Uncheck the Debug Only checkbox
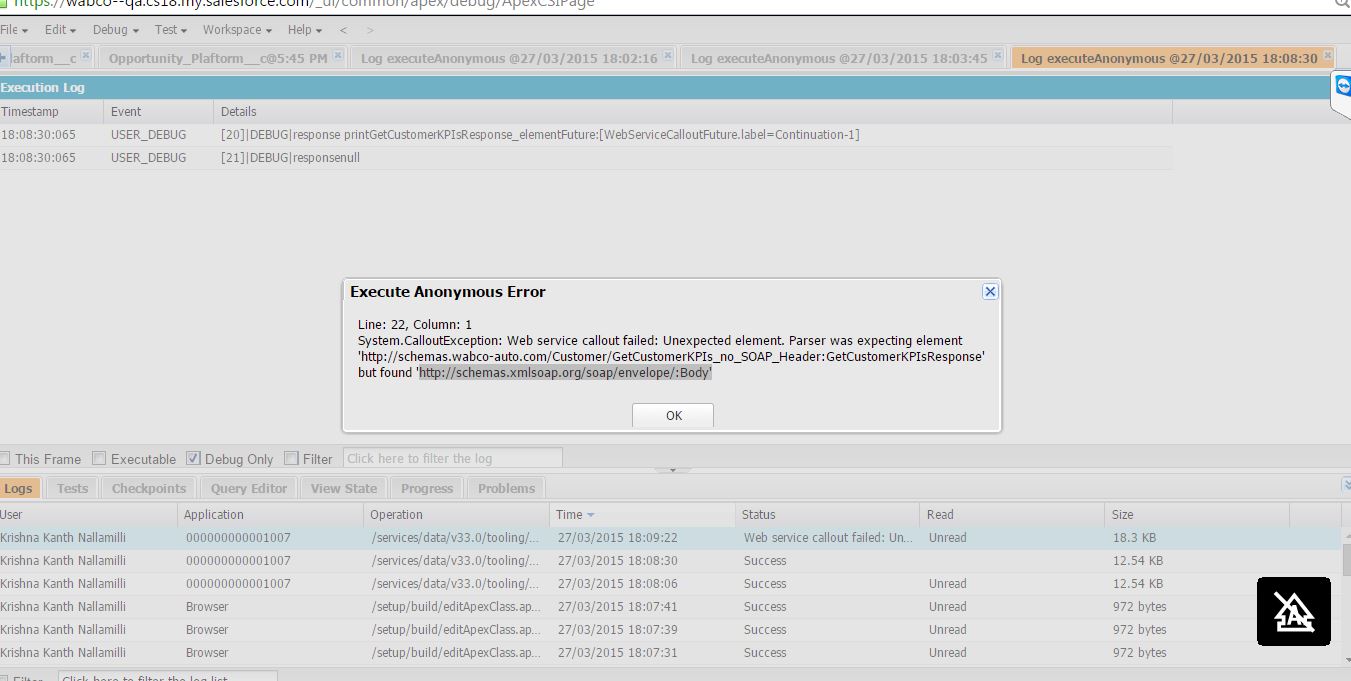Viewport: 1351px width, 681px height. tap(193, 459)
